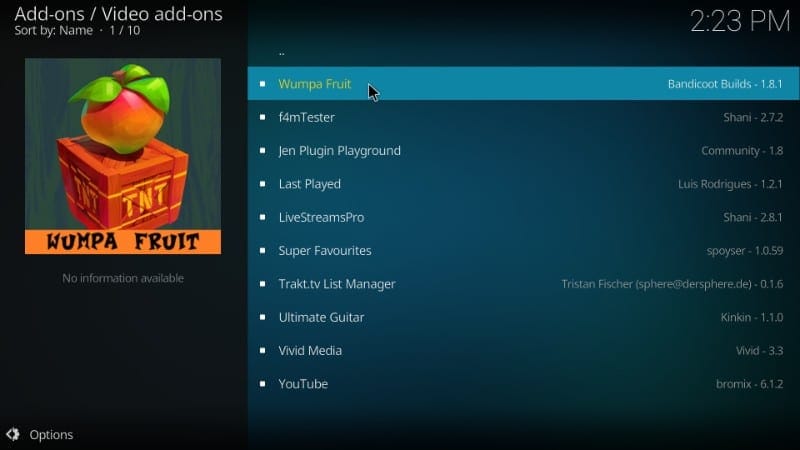Click the spoyser - 1.0.59 text
This screenshot has width=800, height=450.
pos(745,251)
